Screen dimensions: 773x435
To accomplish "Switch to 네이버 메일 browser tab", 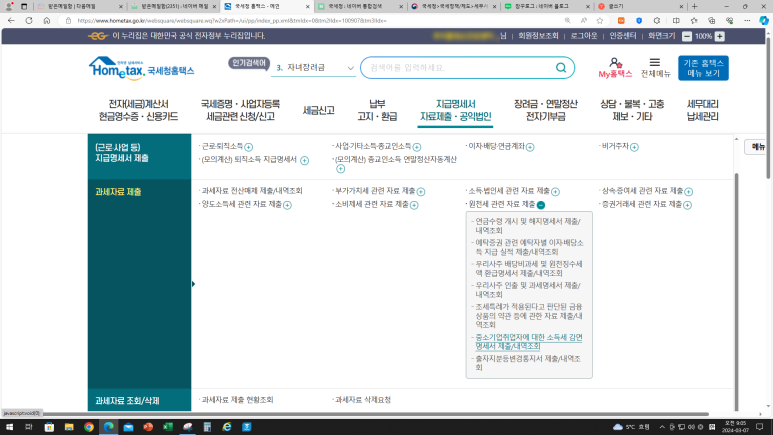I will [x=174, y=6].
